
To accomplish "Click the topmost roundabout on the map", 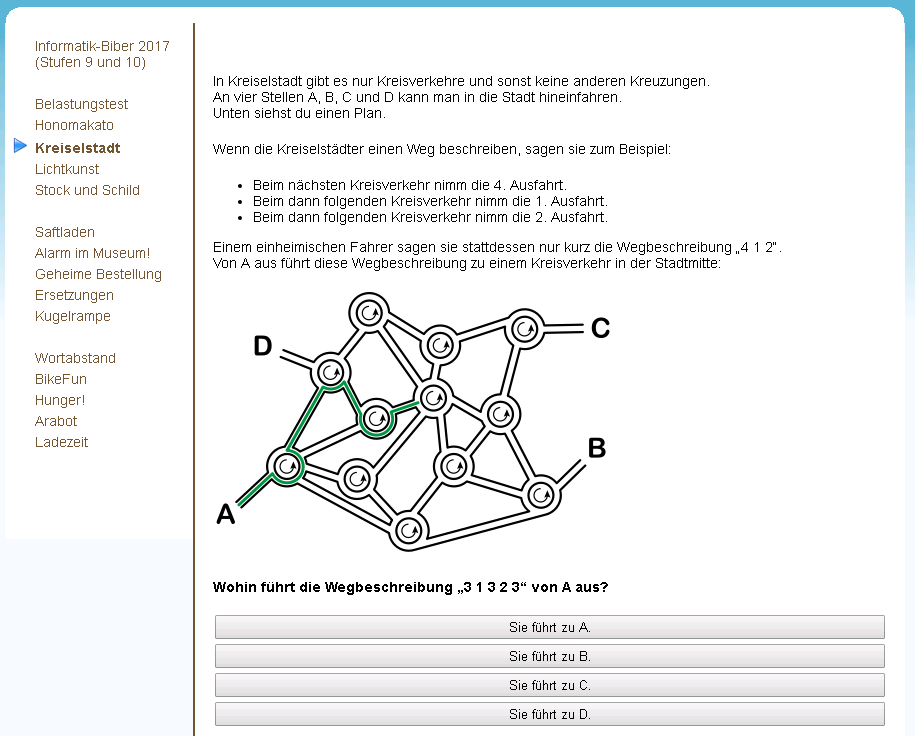I will pos(369,312).
